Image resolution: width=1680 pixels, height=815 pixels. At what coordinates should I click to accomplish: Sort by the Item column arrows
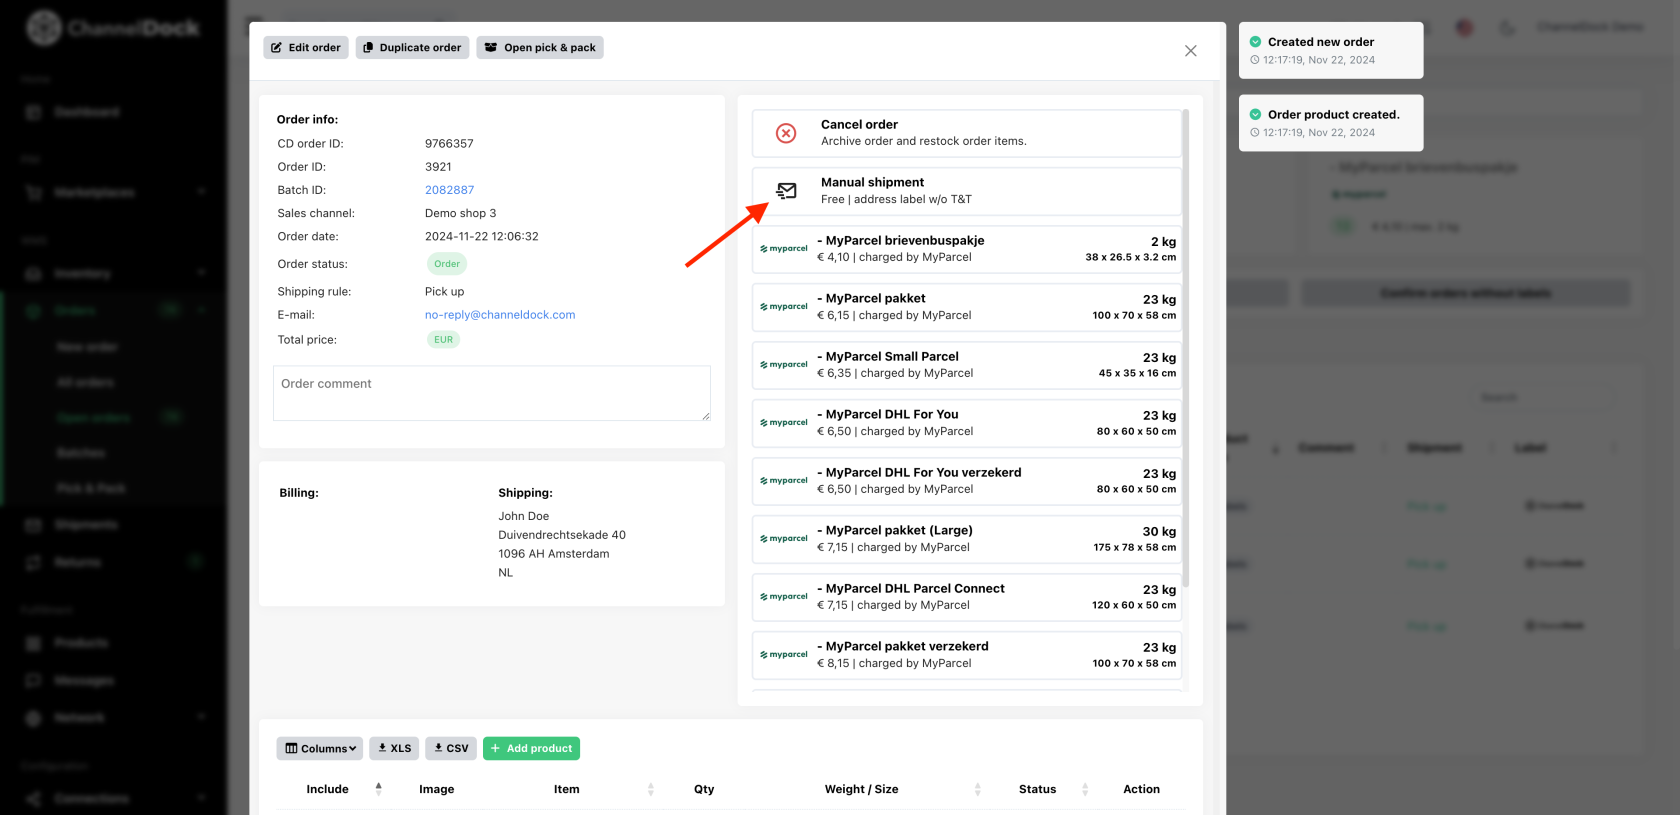(x=651, y=789)
